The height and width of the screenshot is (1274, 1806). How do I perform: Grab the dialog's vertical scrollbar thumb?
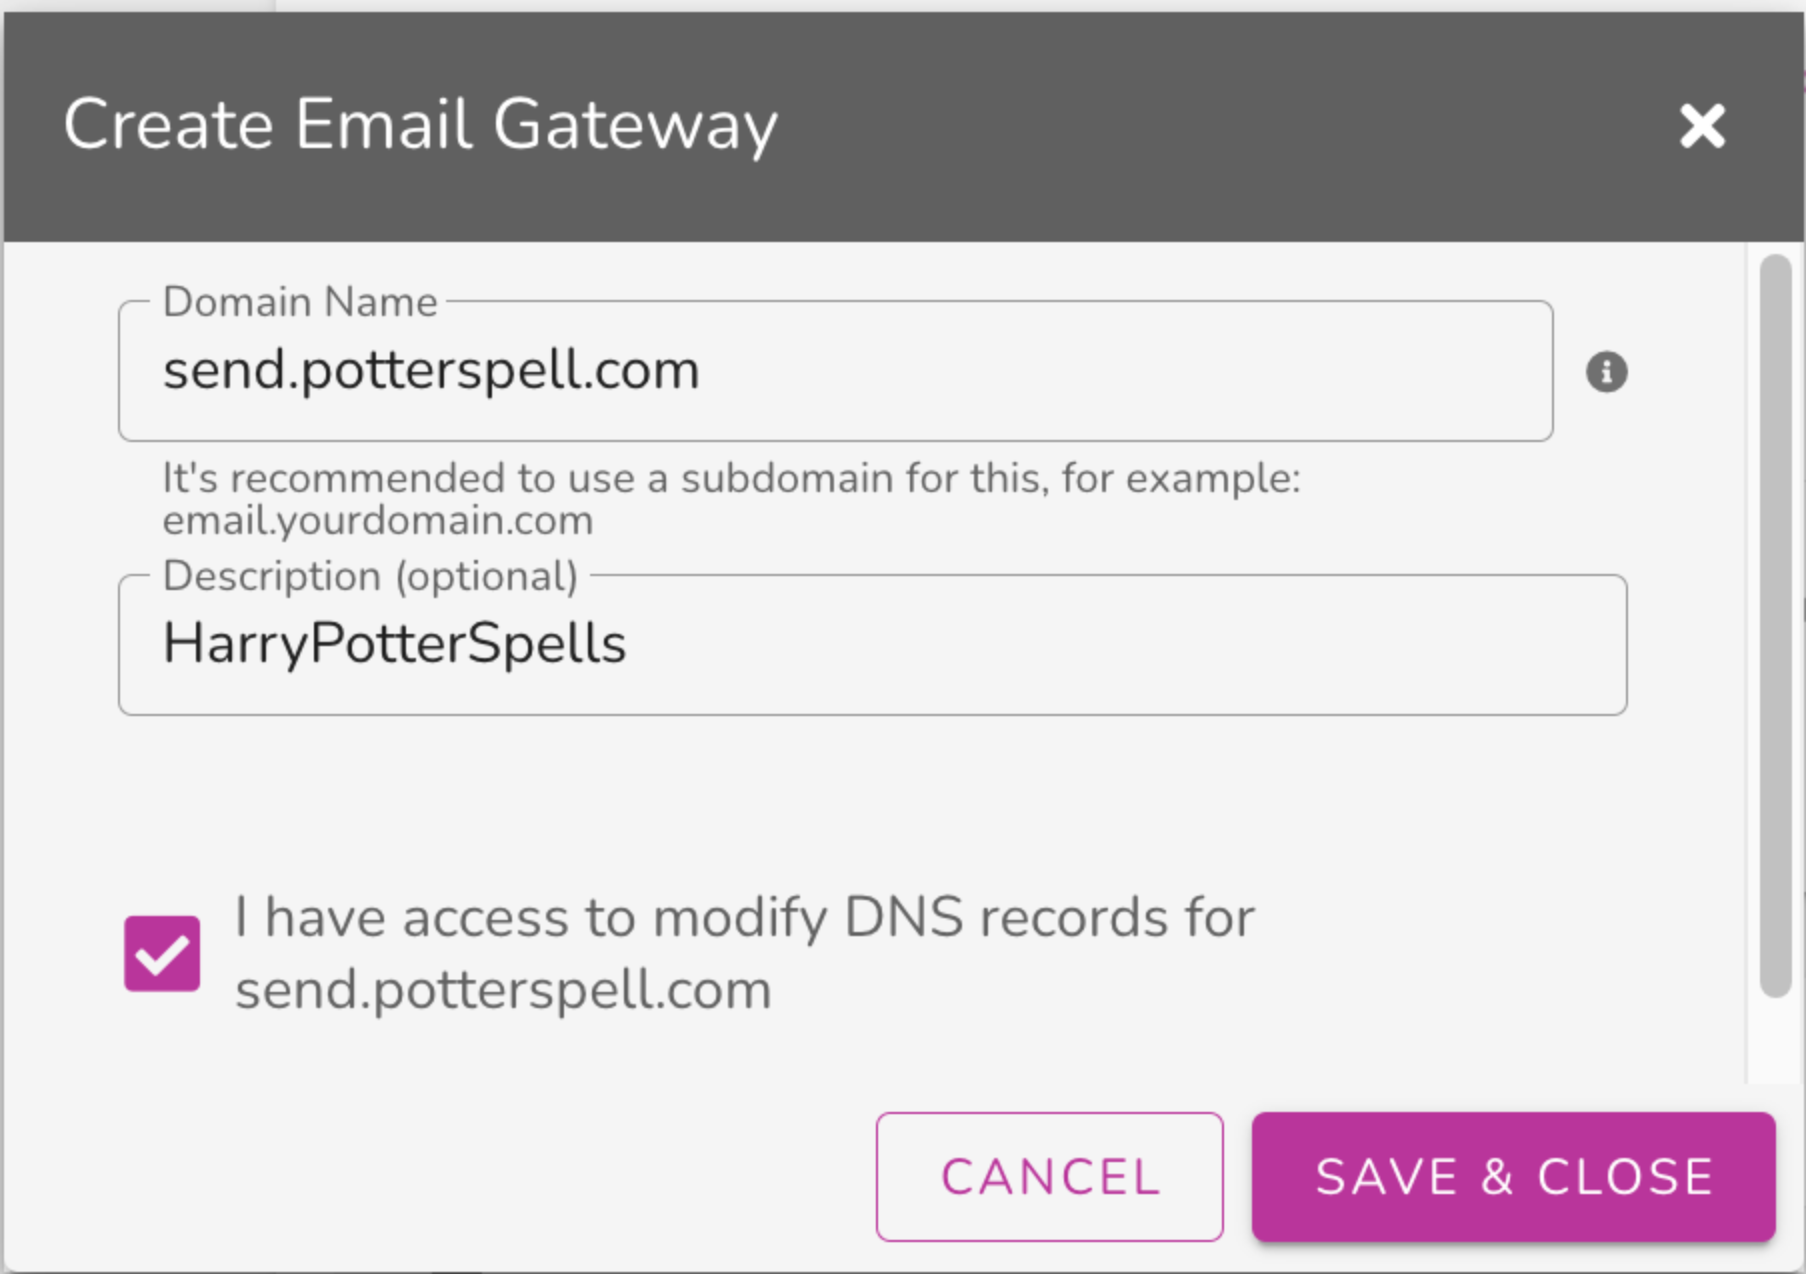(x=1775, y=626)
